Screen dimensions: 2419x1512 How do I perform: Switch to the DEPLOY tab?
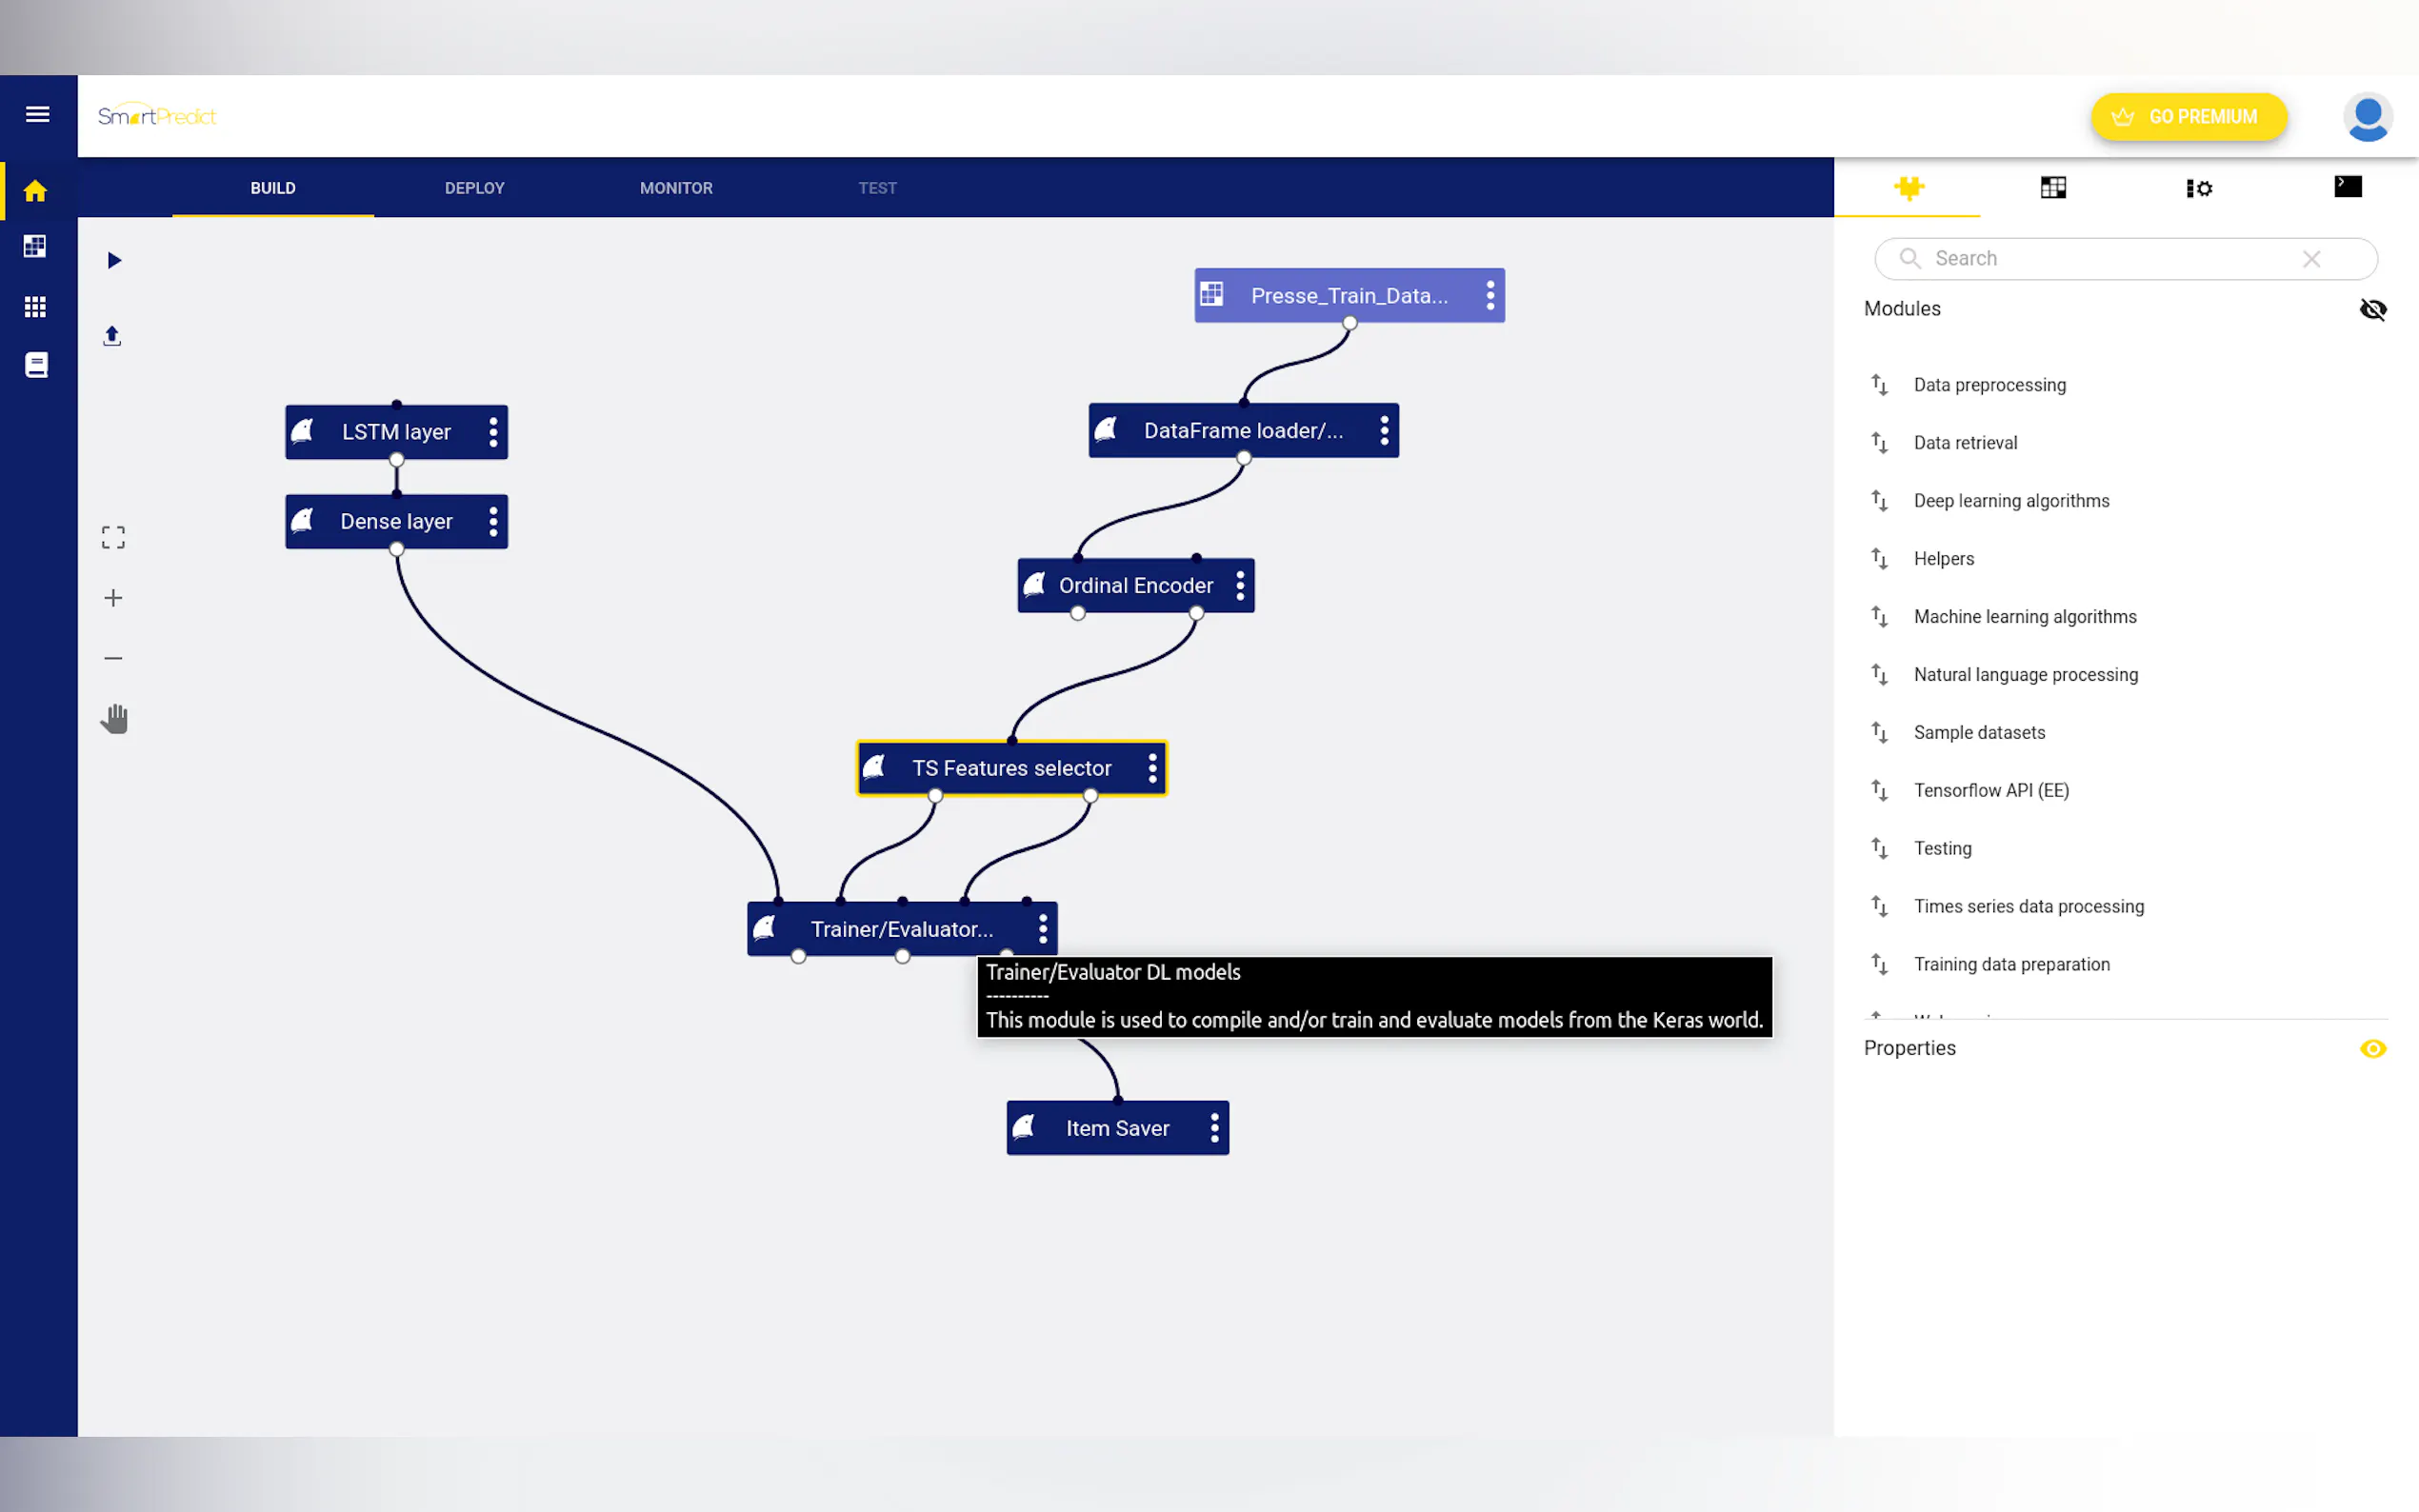[474, 188]
